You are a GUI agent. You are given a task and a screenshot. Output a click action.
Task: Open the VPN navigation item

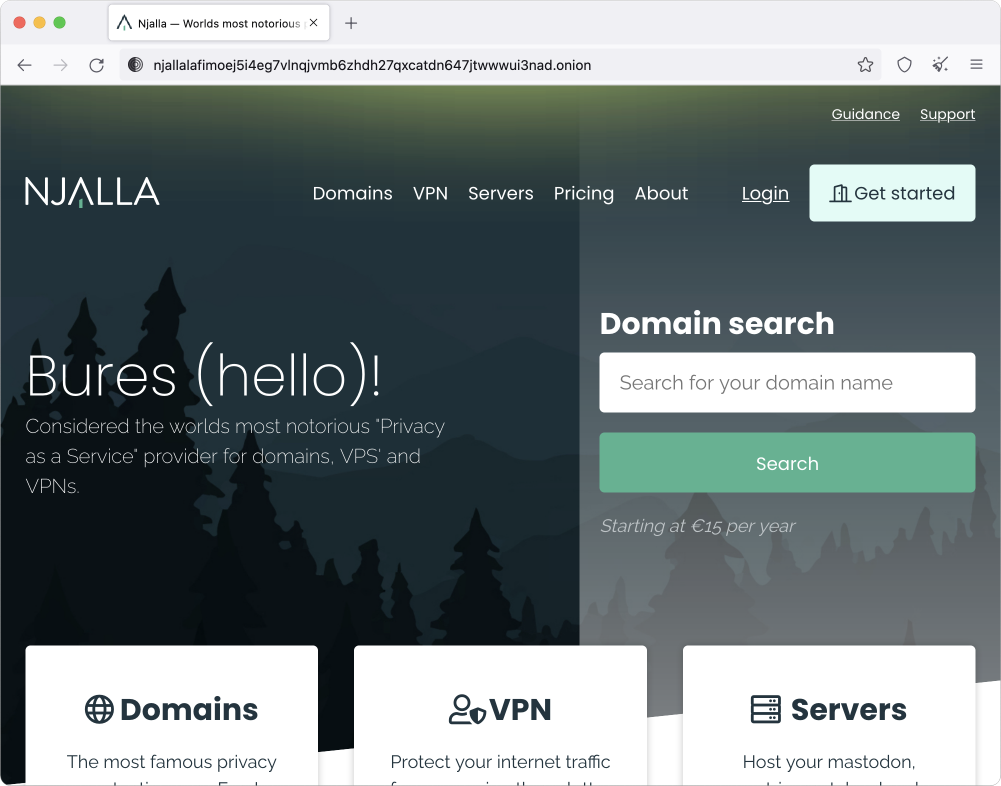pos(430,193)
